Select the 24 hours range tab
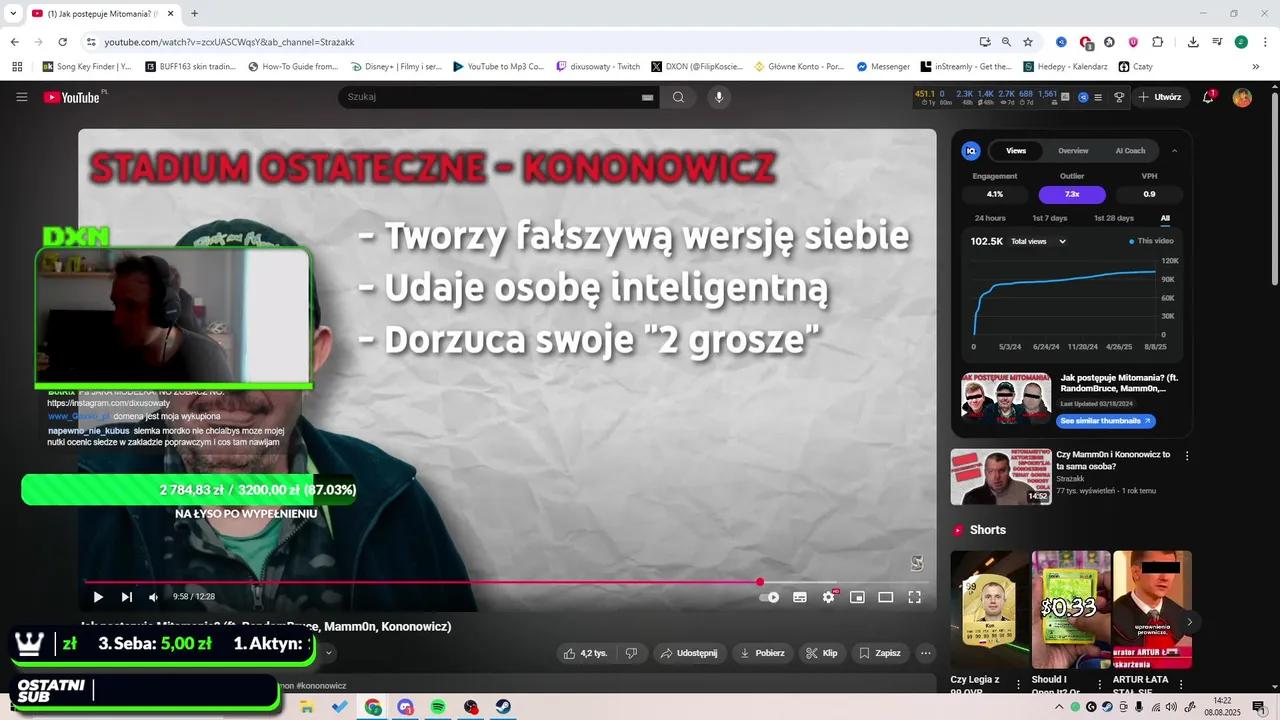 pos(990,218)
